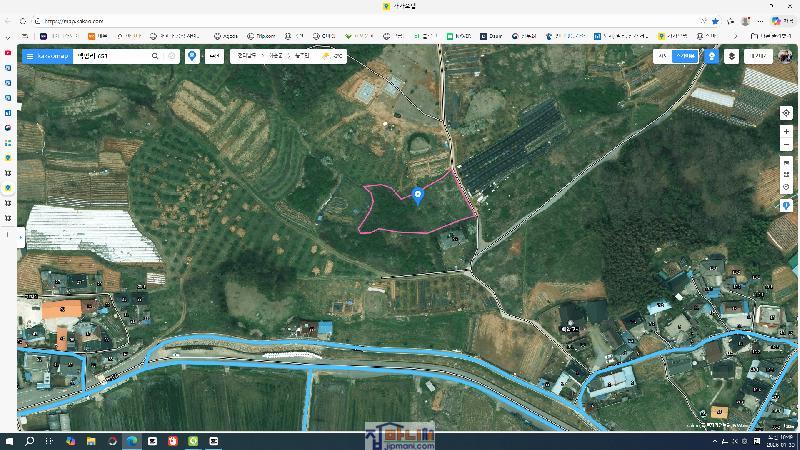The width and height of the screenshot is (800, 450).
Task: Open Windows Start menu on taskbar
Action: (x=10, y=441)
